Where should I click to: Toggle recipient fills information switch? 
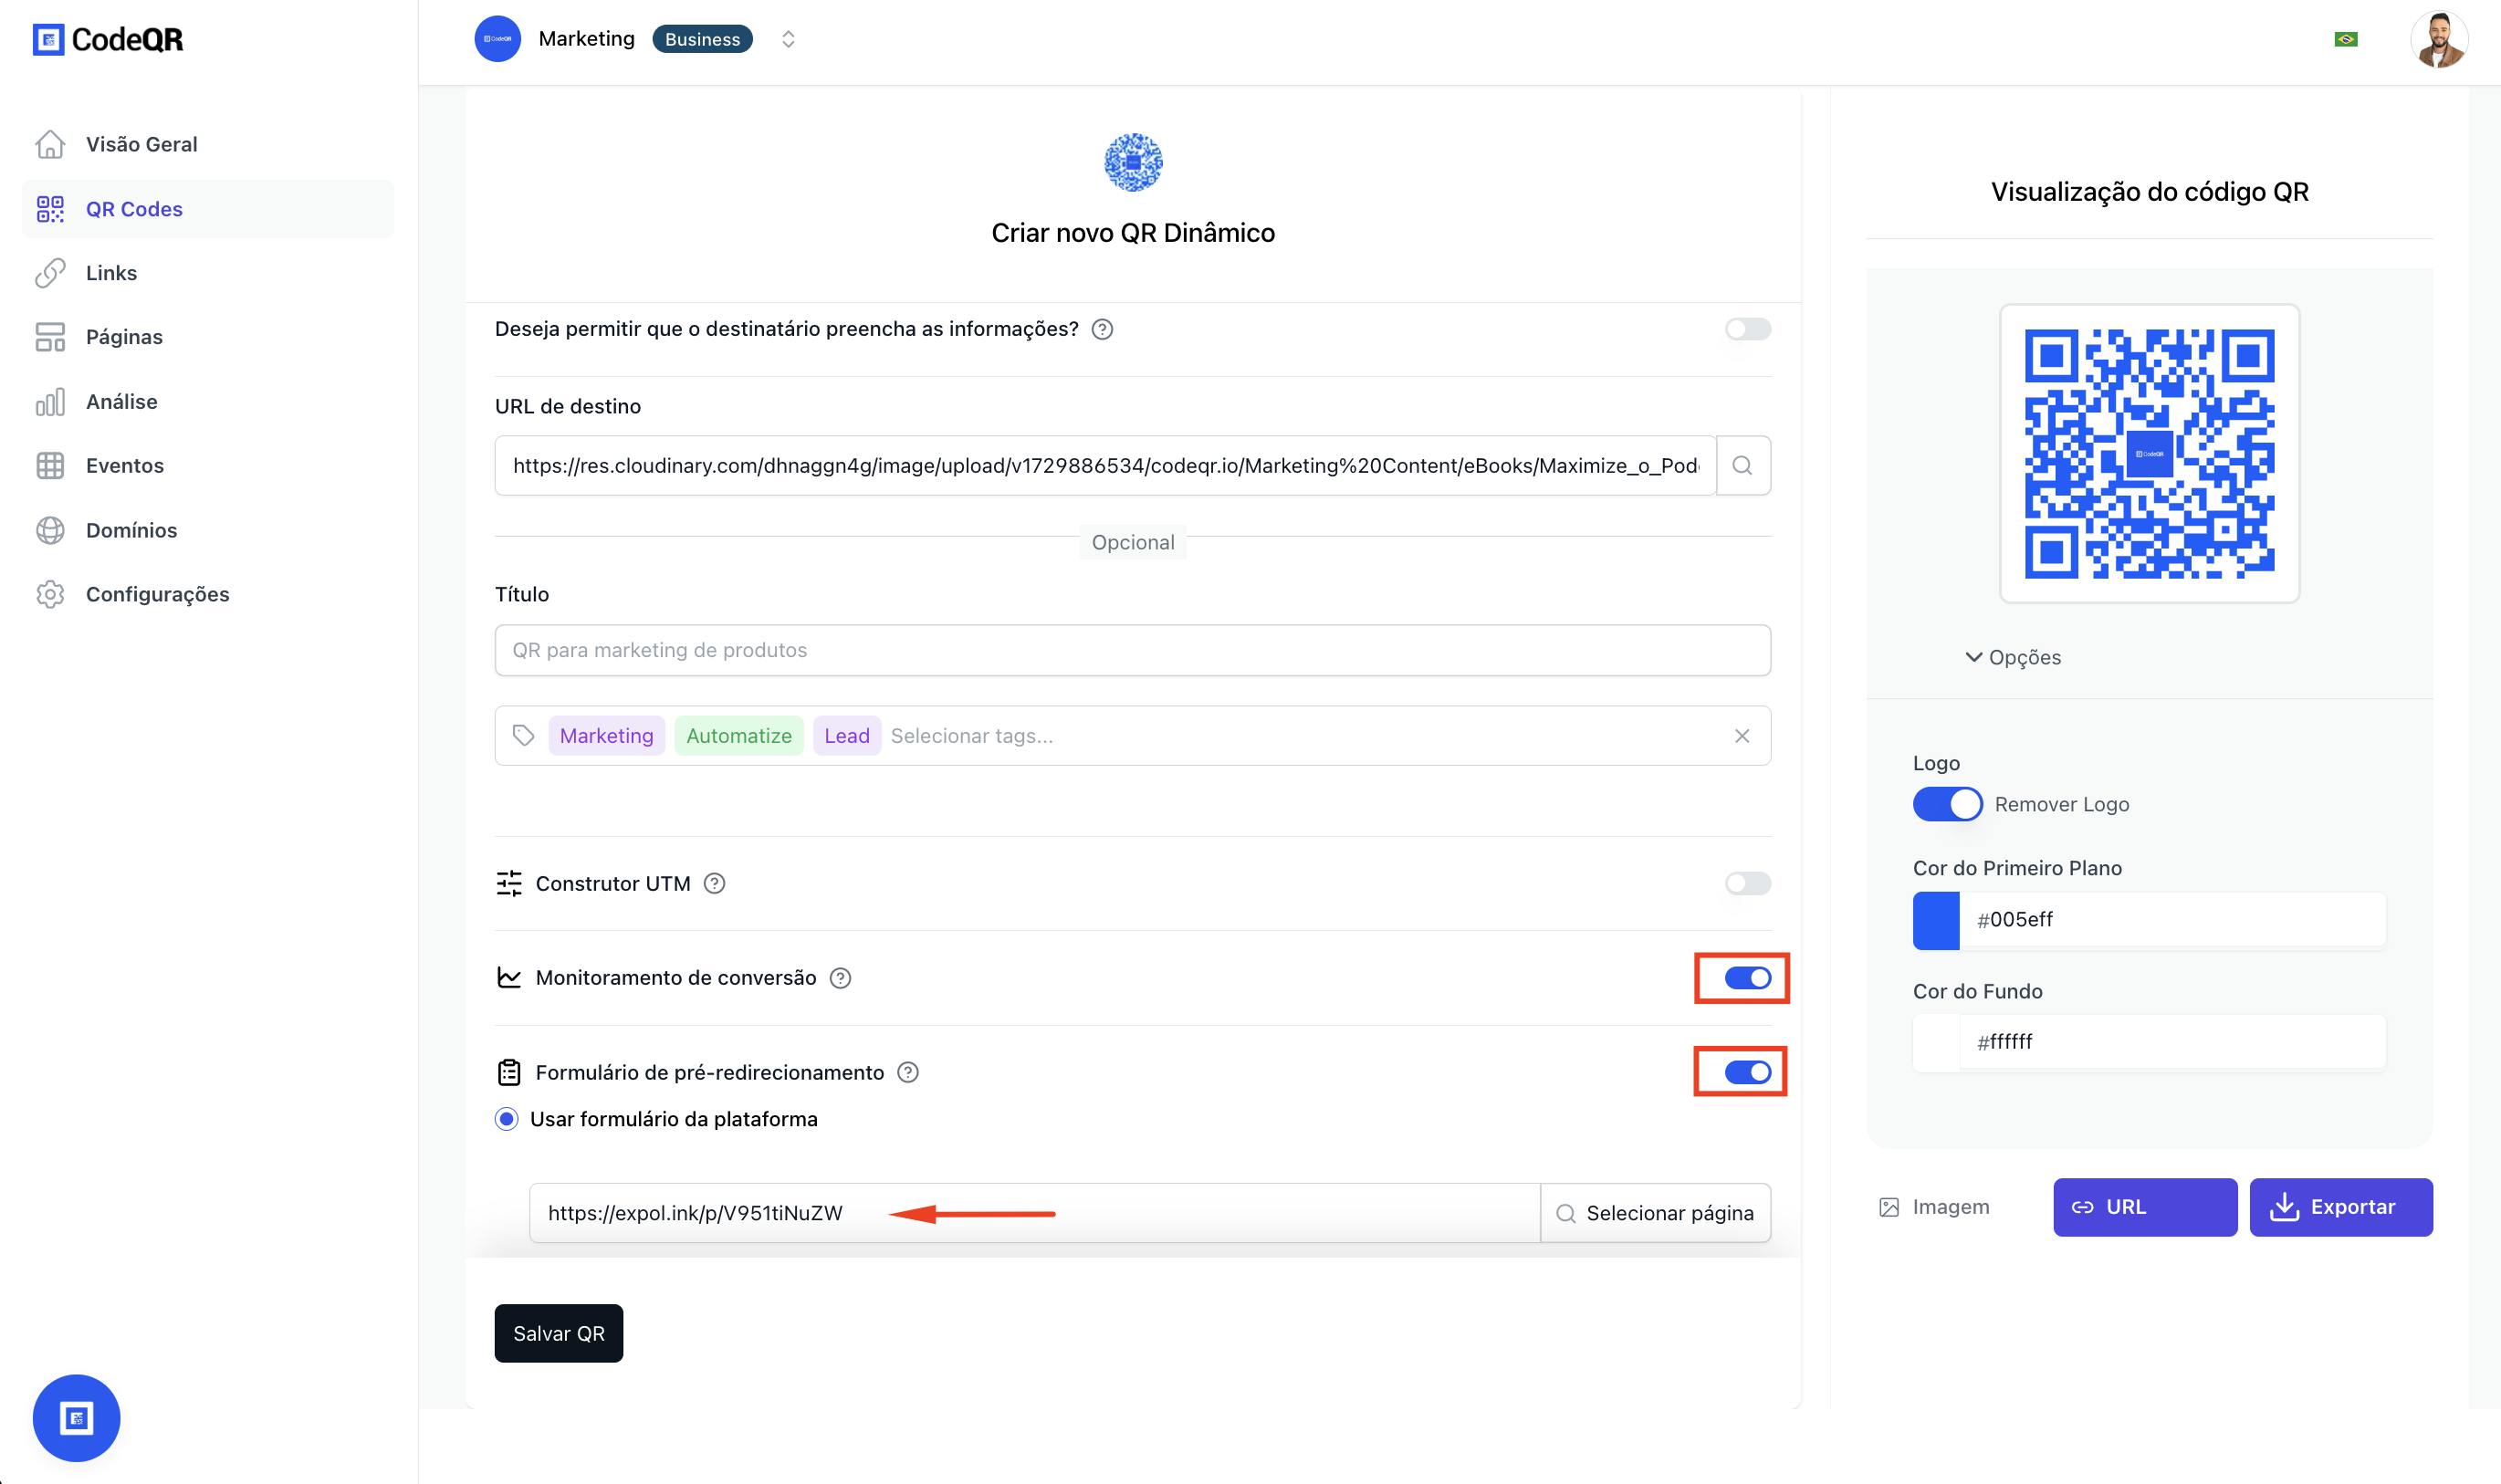(1747, 329)
